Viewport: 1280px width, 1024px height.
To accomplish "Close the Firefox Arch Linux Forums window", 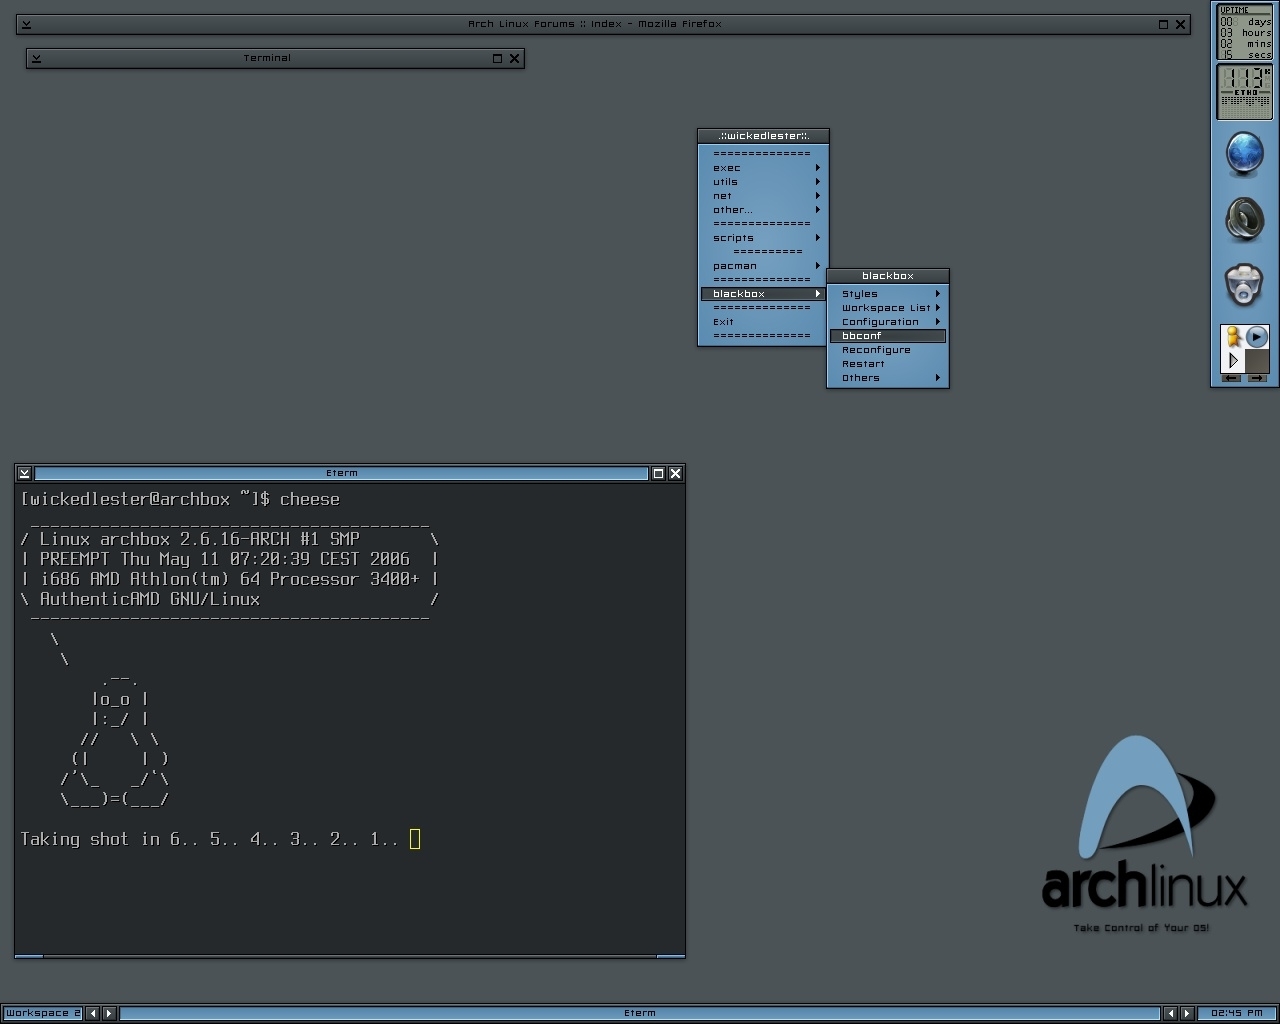I will tap(1180, 24).
